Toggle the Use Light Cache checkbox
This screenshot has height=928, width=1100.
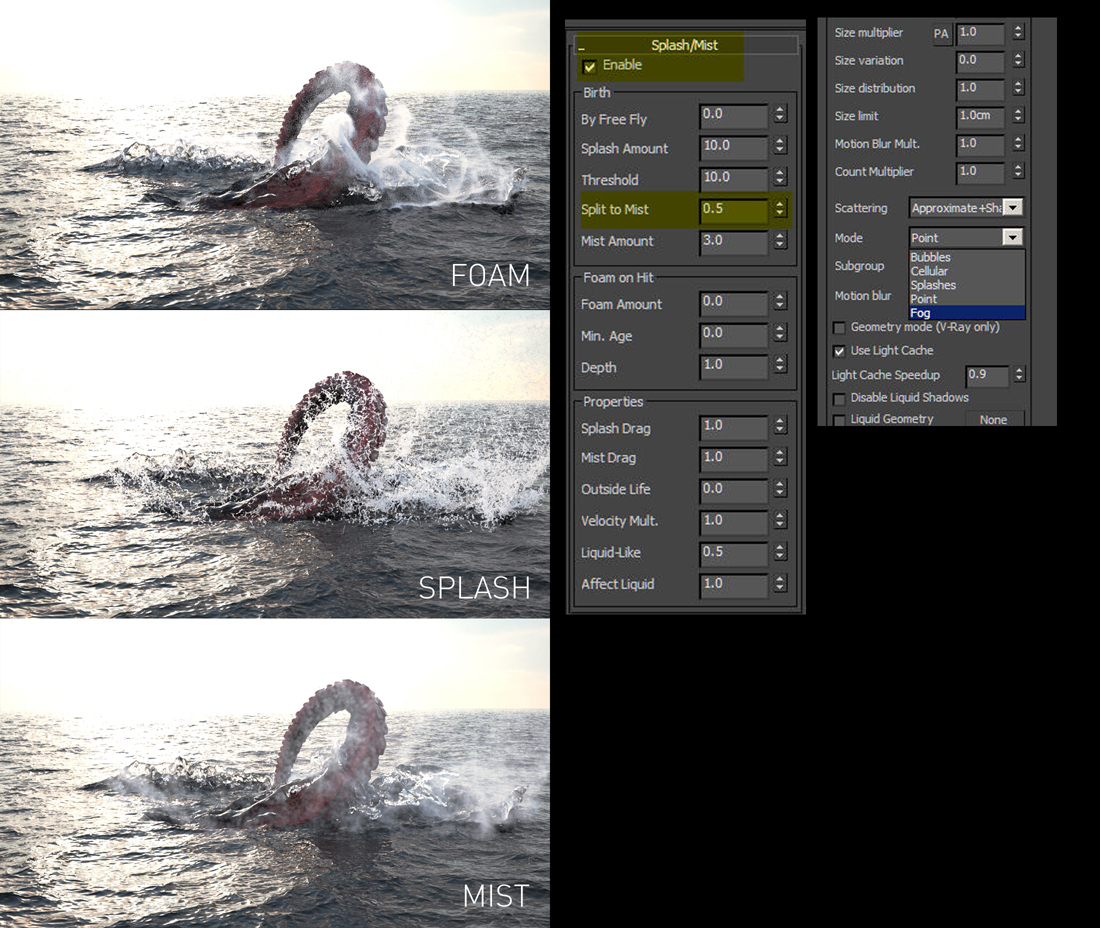pyautogui.click(x=840, y=351)
